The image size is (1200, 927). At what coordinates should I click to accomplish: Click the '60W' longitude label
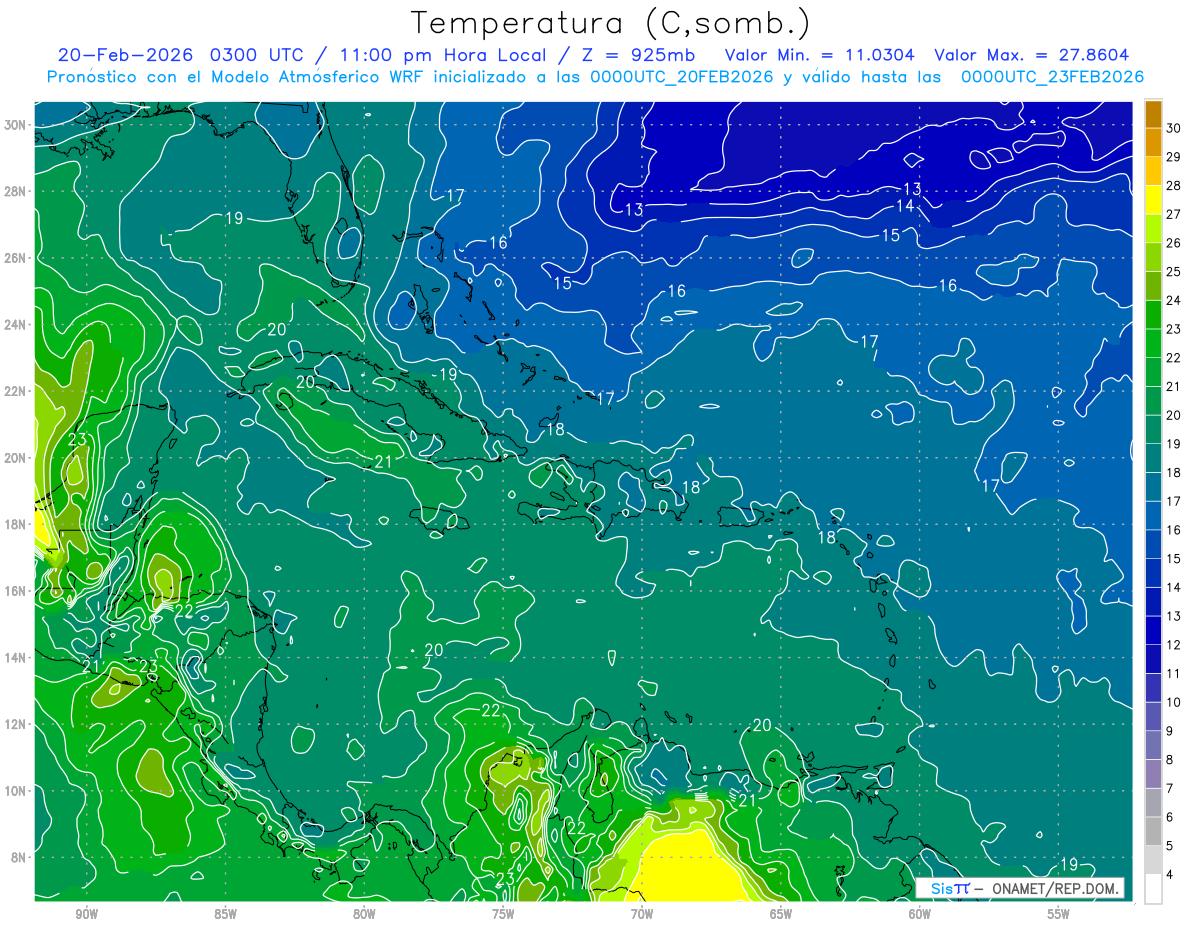point(920,914)
